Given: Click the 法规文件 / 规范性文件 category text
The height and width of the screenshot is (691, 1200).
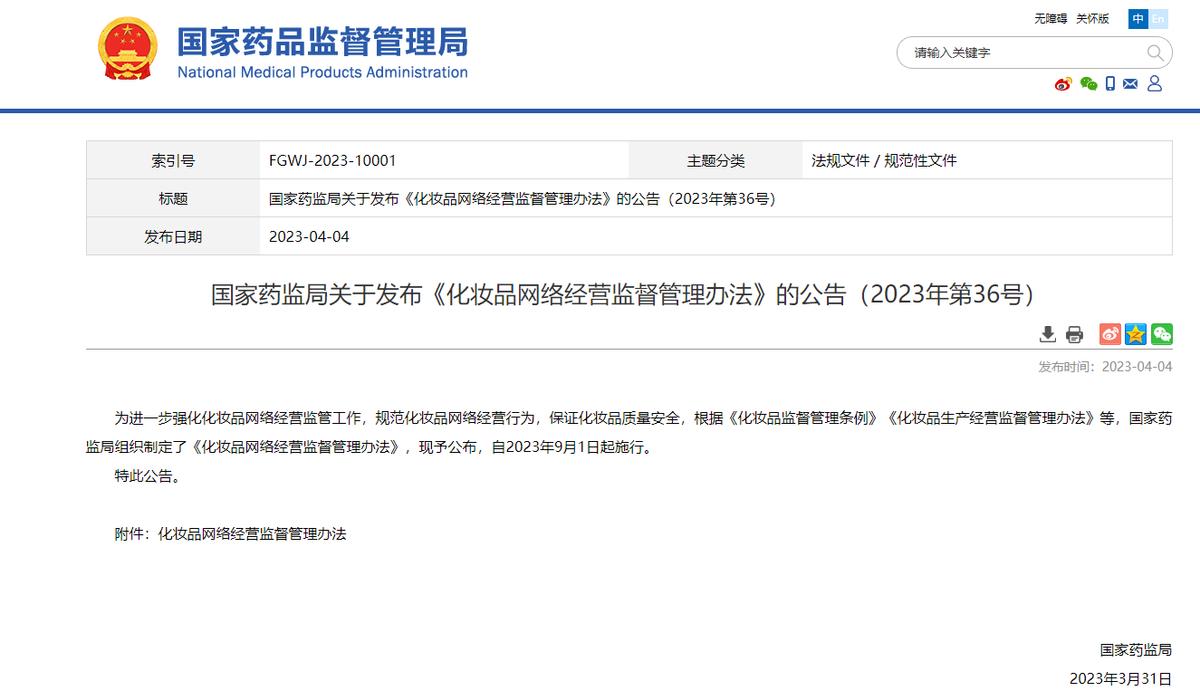Looking at the screenshot, I should point(884,160).
